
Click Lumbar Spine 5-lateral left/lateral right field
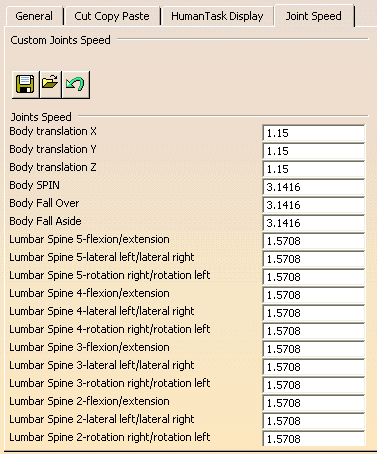coord(314,259)
